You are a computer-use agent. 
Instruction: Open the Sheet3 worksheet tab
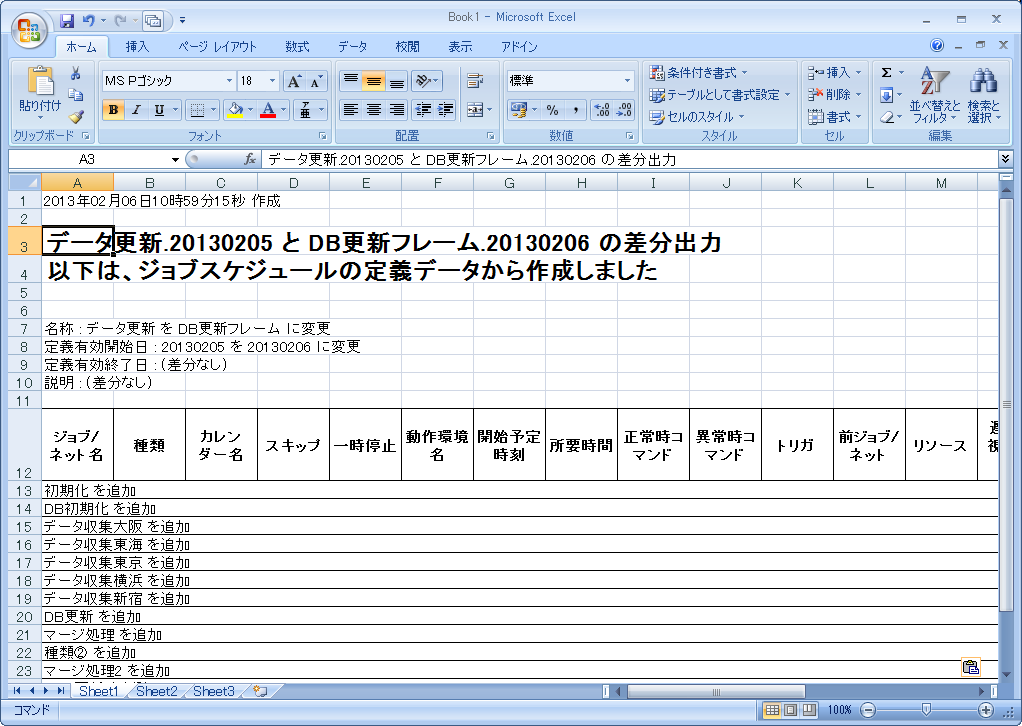point(214,691)
